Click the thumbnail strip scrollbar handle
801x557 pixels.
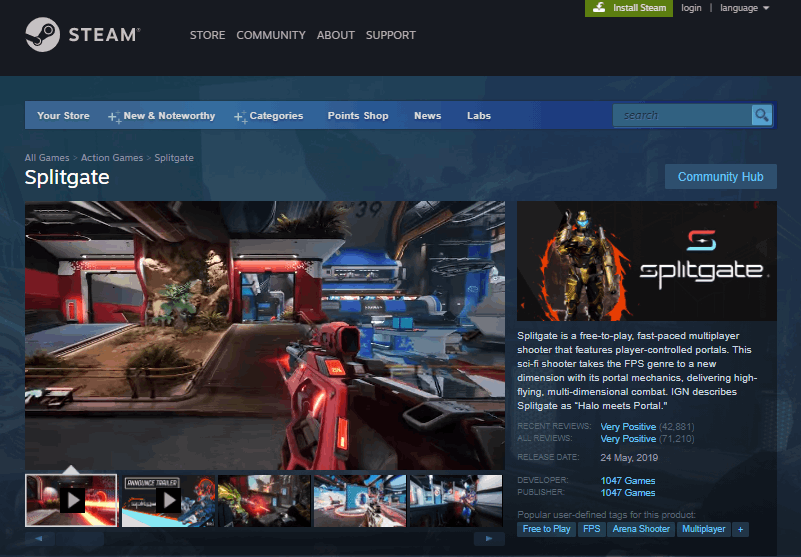point(80,539)
